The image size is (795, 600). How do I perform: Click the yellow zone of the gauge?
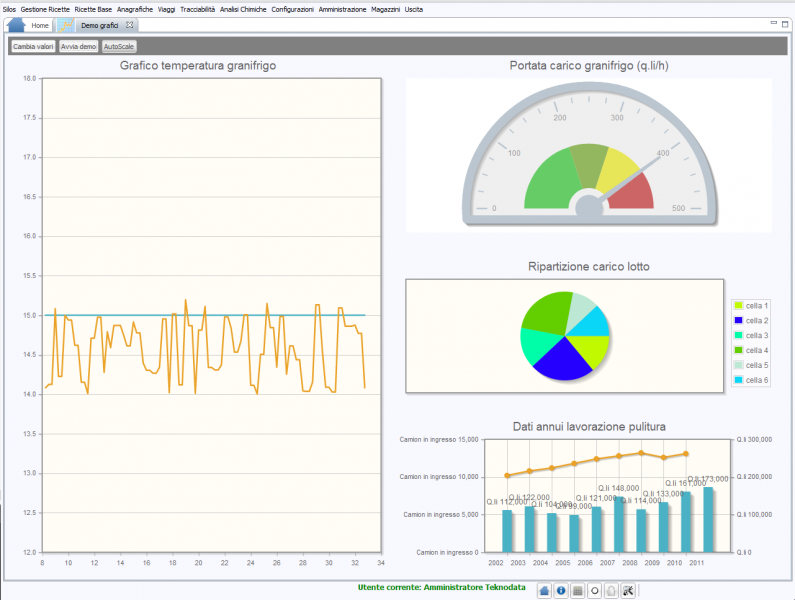(x=618, y=170)
